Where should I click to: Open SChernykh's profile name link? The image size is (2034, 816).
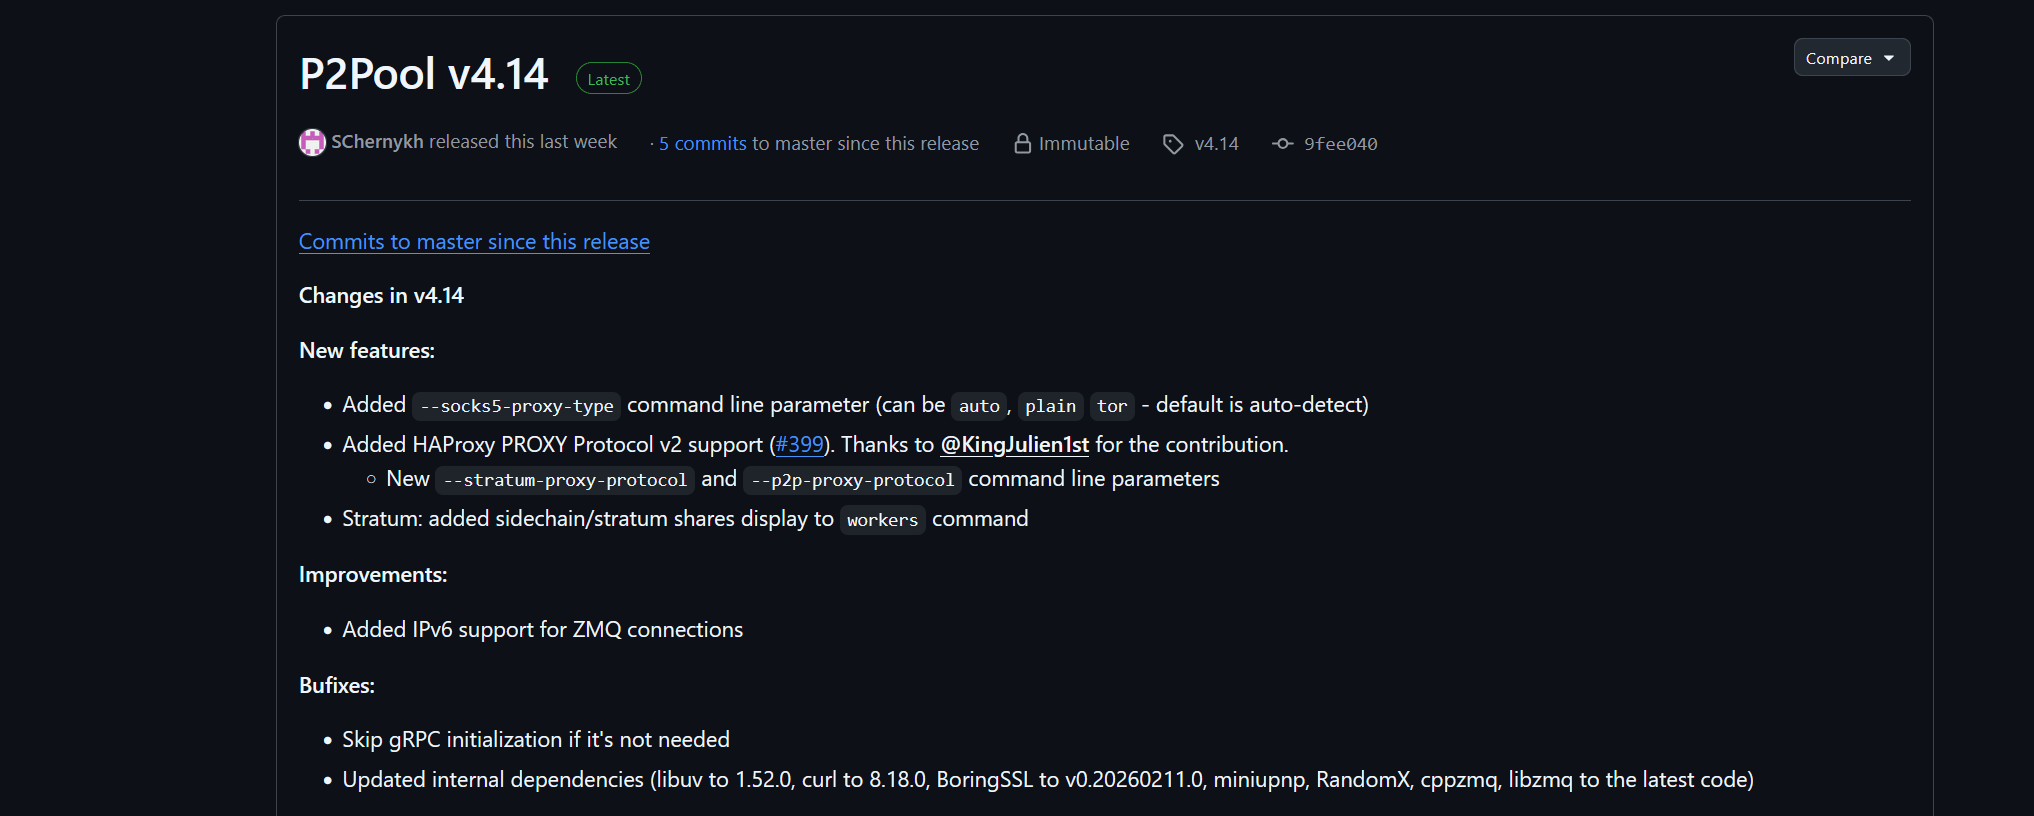click(377, 142)
